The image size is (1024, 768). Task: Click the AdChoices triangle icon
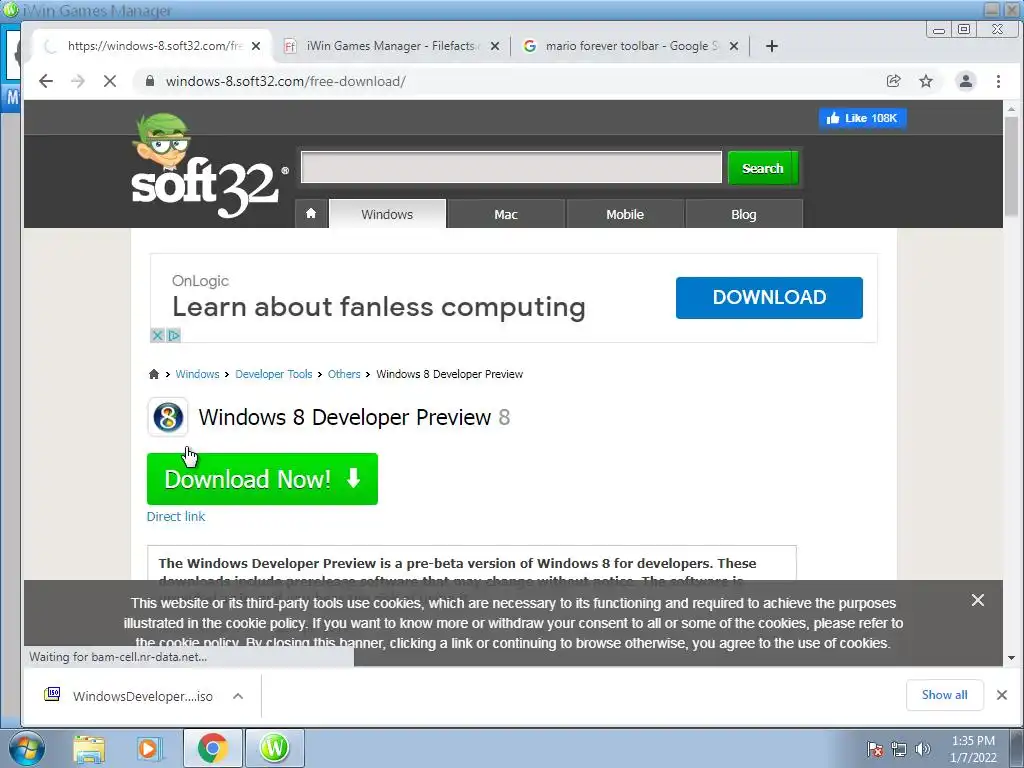tap(174, 336)
